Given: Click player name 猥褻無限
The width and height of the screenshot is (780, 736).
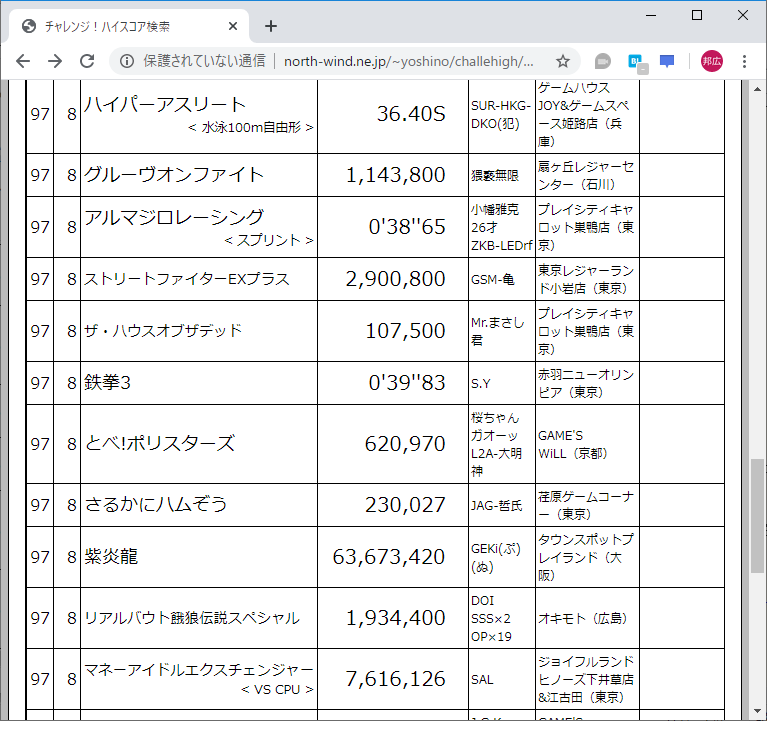Looking at the screenshot, I should (495, 176).
